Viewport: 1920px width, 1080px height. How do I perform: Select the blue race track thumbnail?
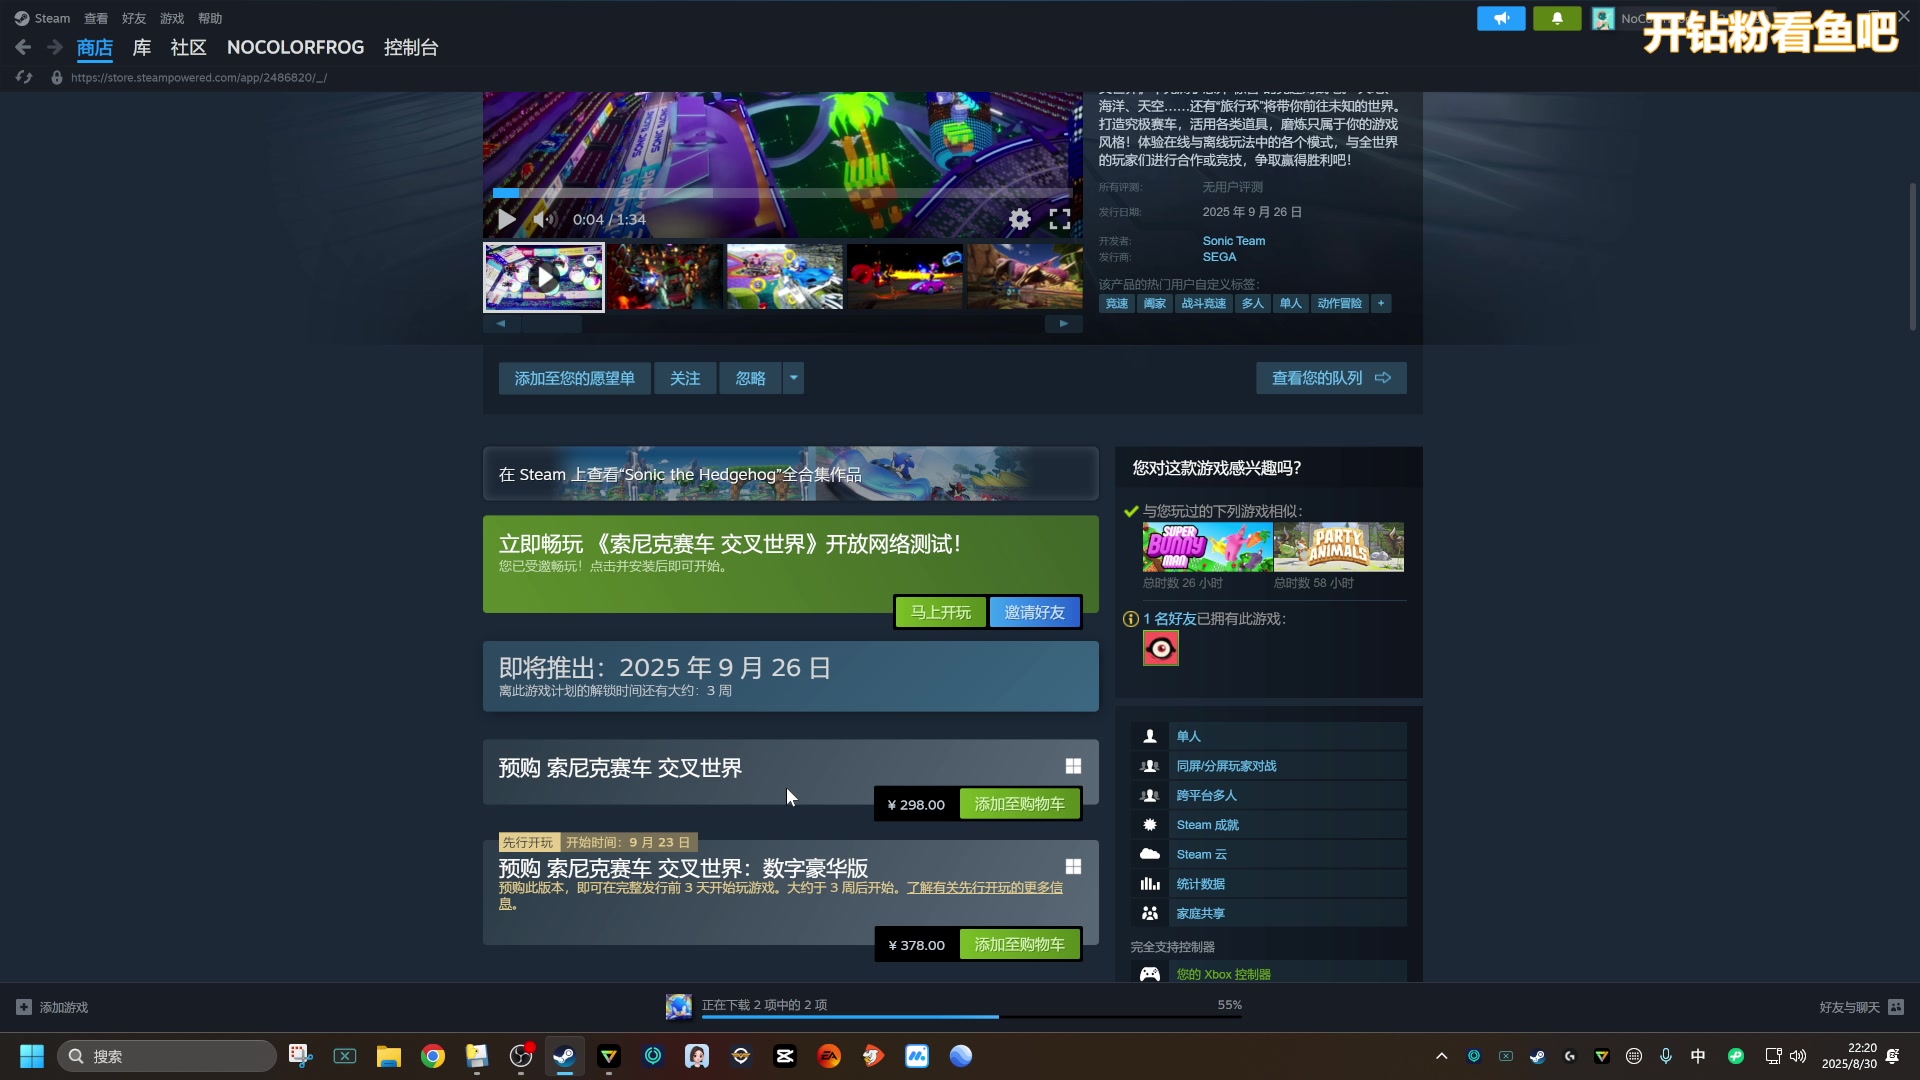[784, 277]
